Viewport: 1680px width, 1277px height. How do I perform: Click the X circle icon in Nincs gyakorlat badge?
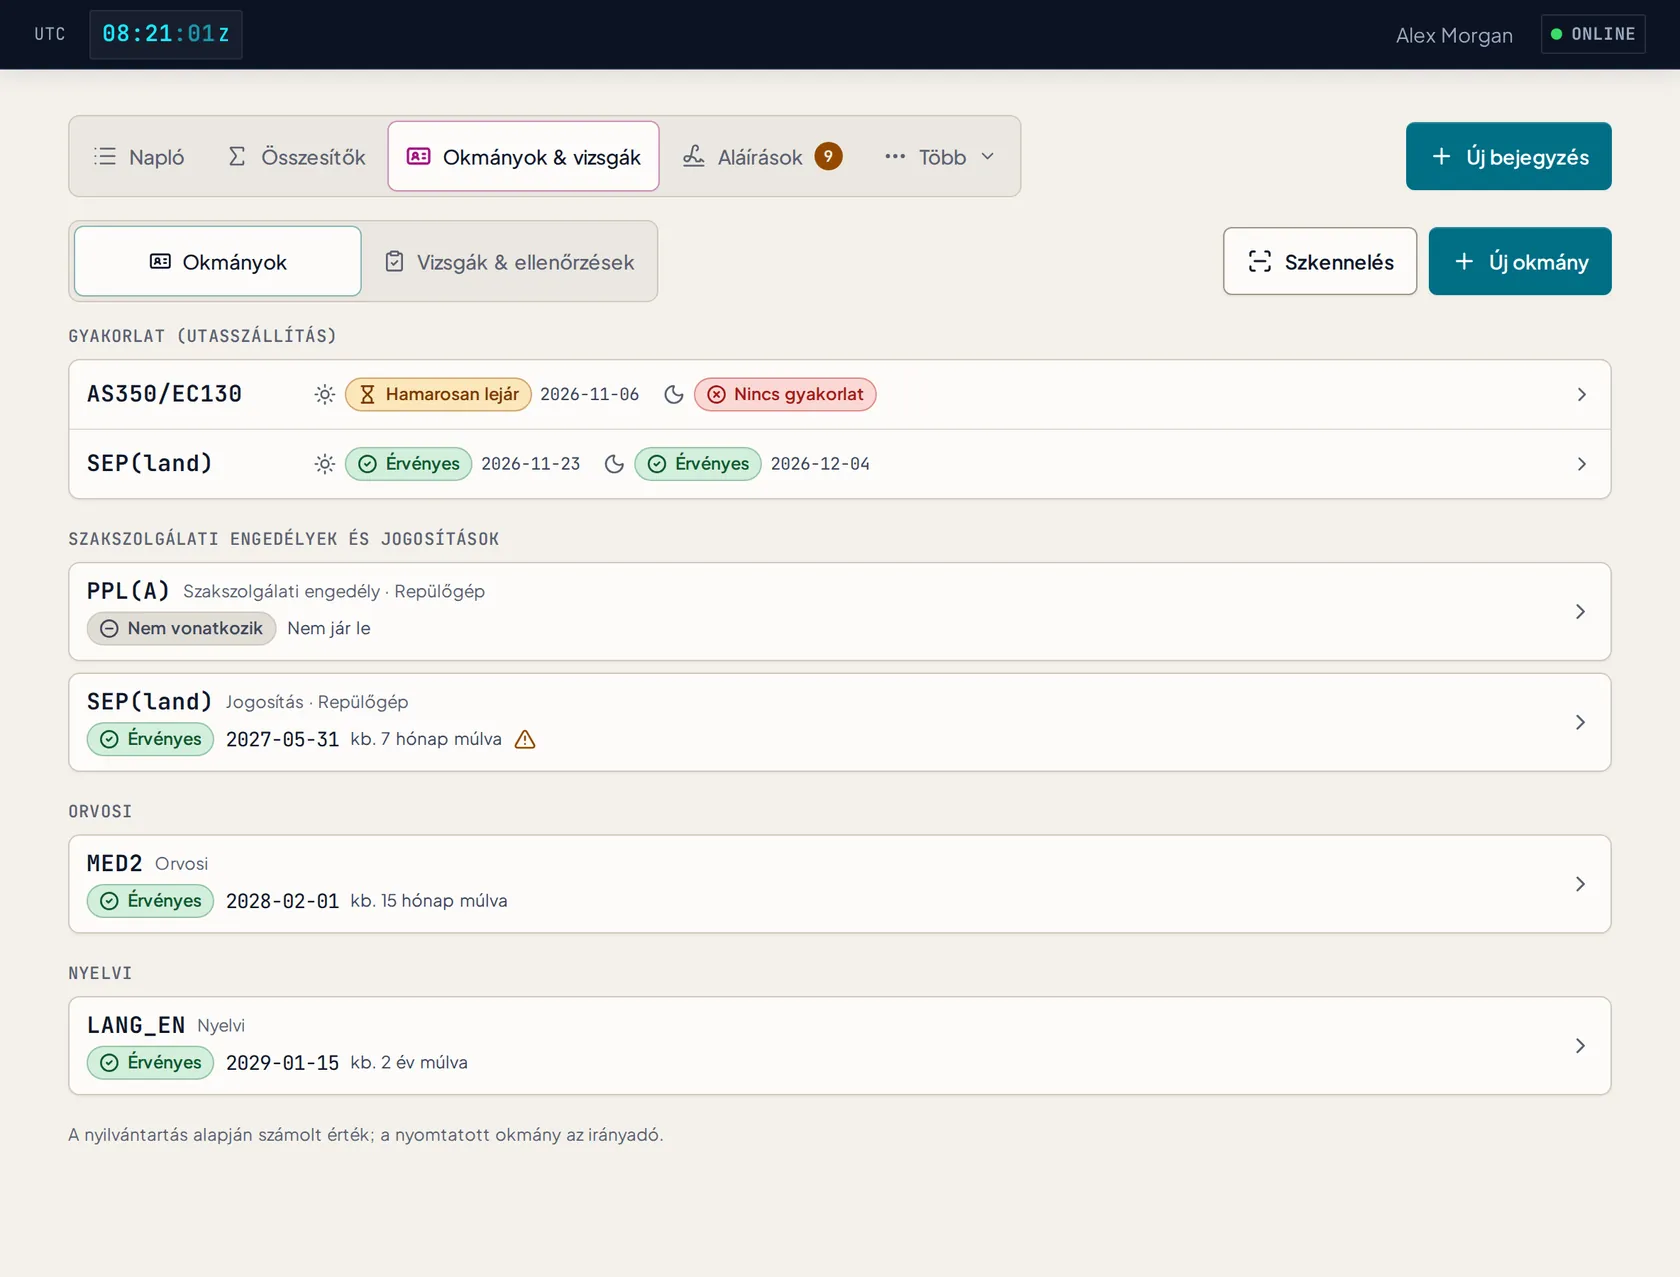click(x=716, y=394)
